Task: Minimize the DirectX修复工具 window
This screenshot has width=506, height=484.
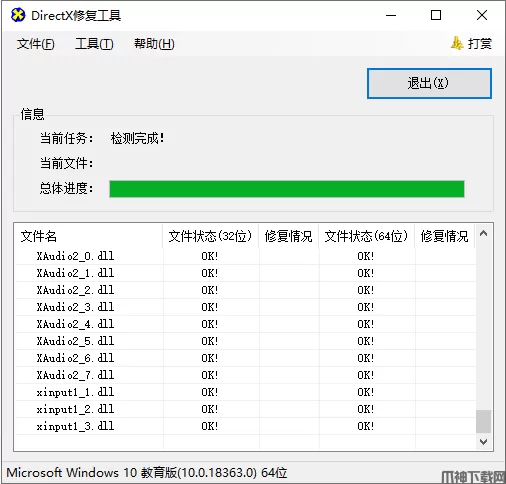Action: (x=391, y=15)
